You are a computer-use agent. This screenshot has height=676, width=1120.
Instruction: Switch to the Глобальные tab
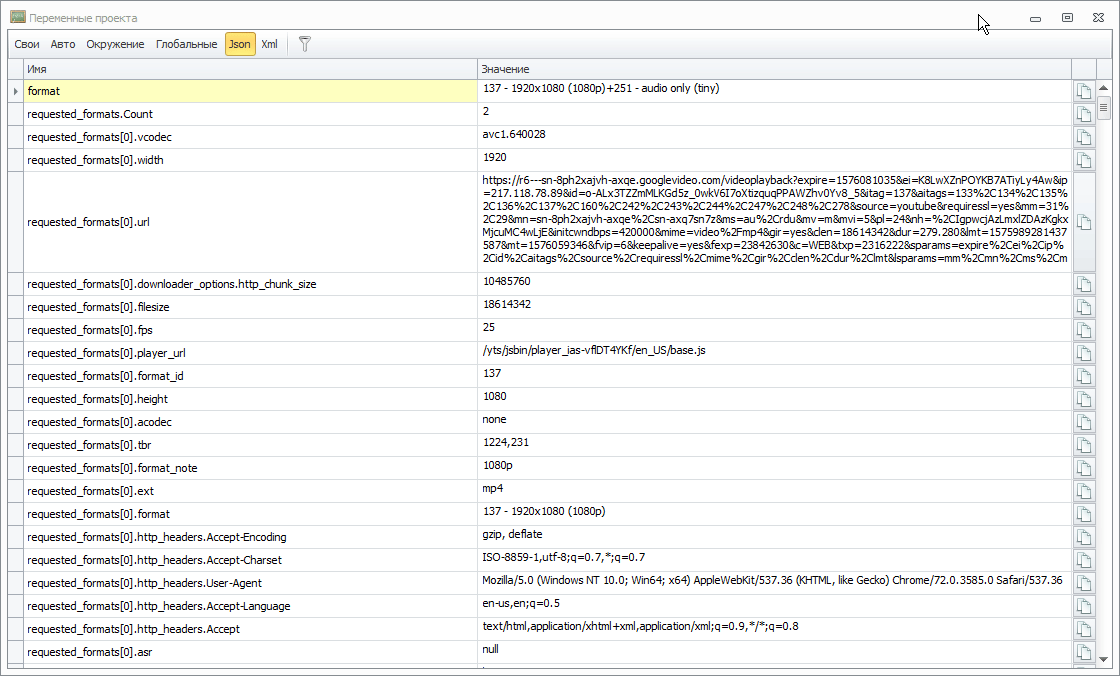[x=186, y=44]
